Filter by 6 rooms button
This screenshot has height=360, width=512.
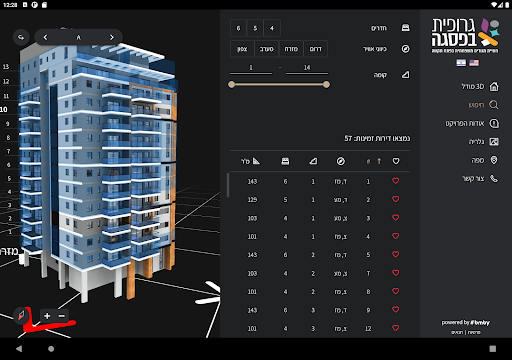(x=238, y=28)
